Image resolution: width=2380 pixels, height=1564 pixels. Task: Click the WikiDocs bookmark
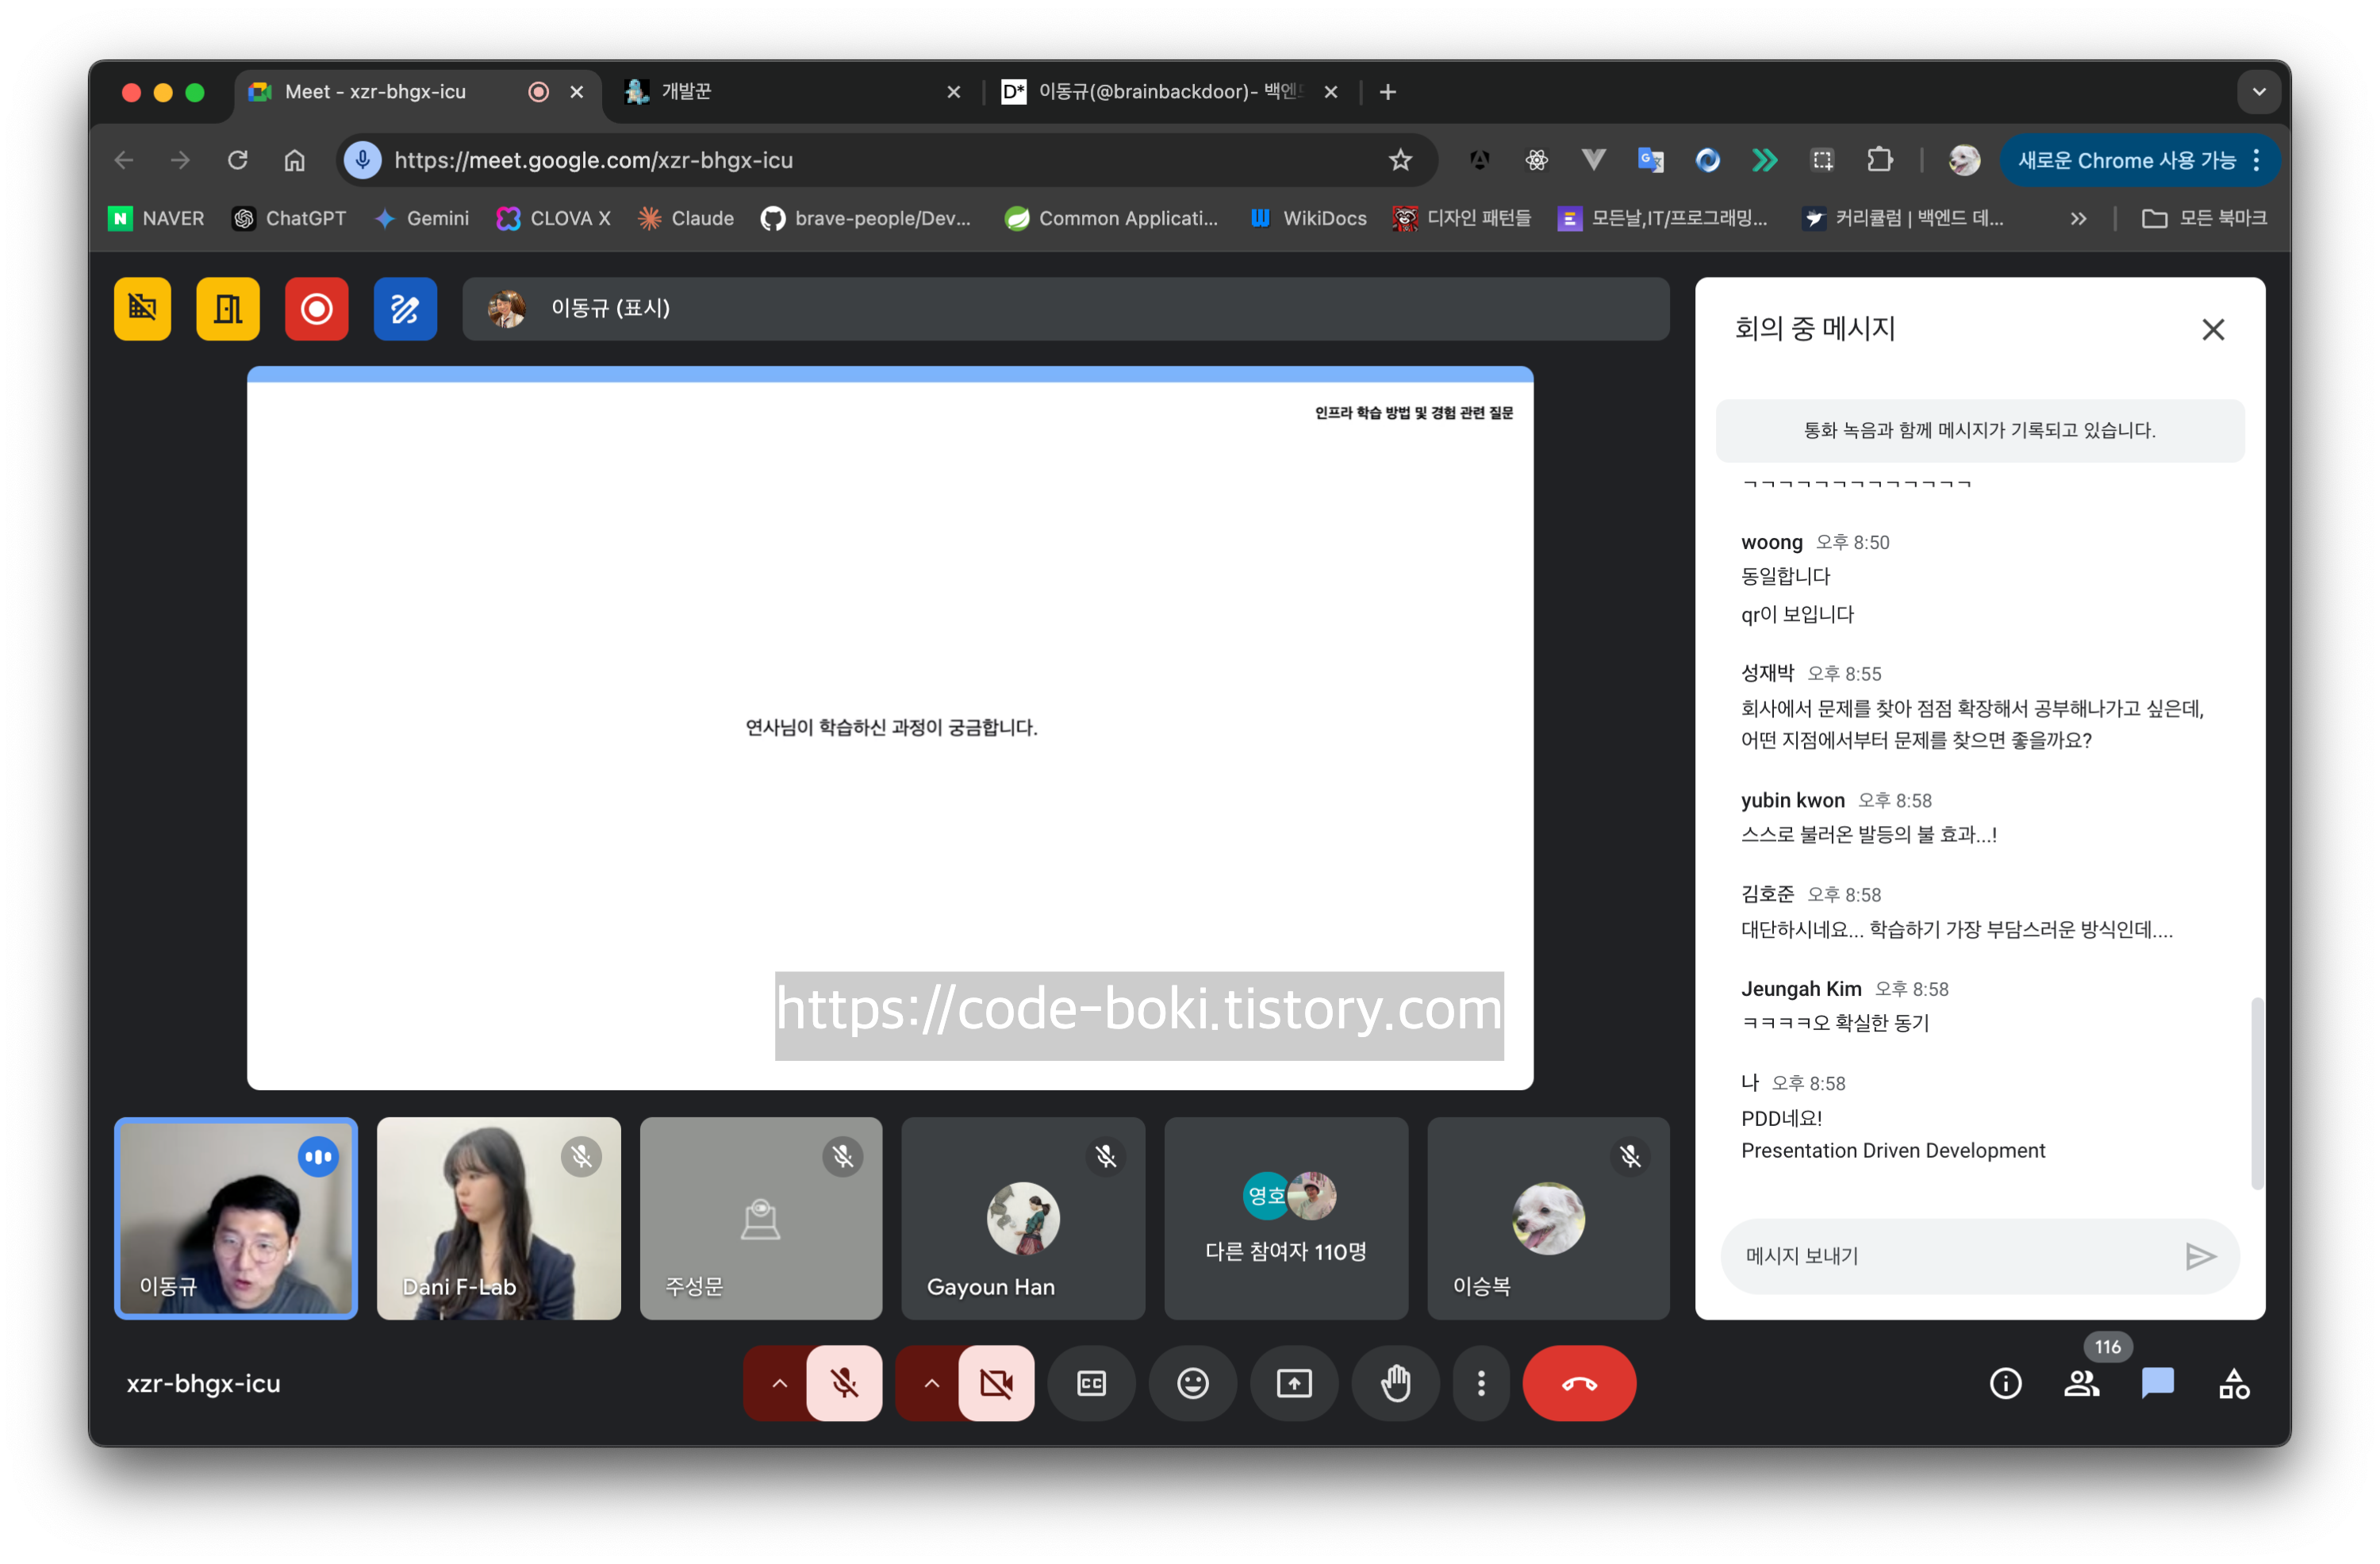1309,218
